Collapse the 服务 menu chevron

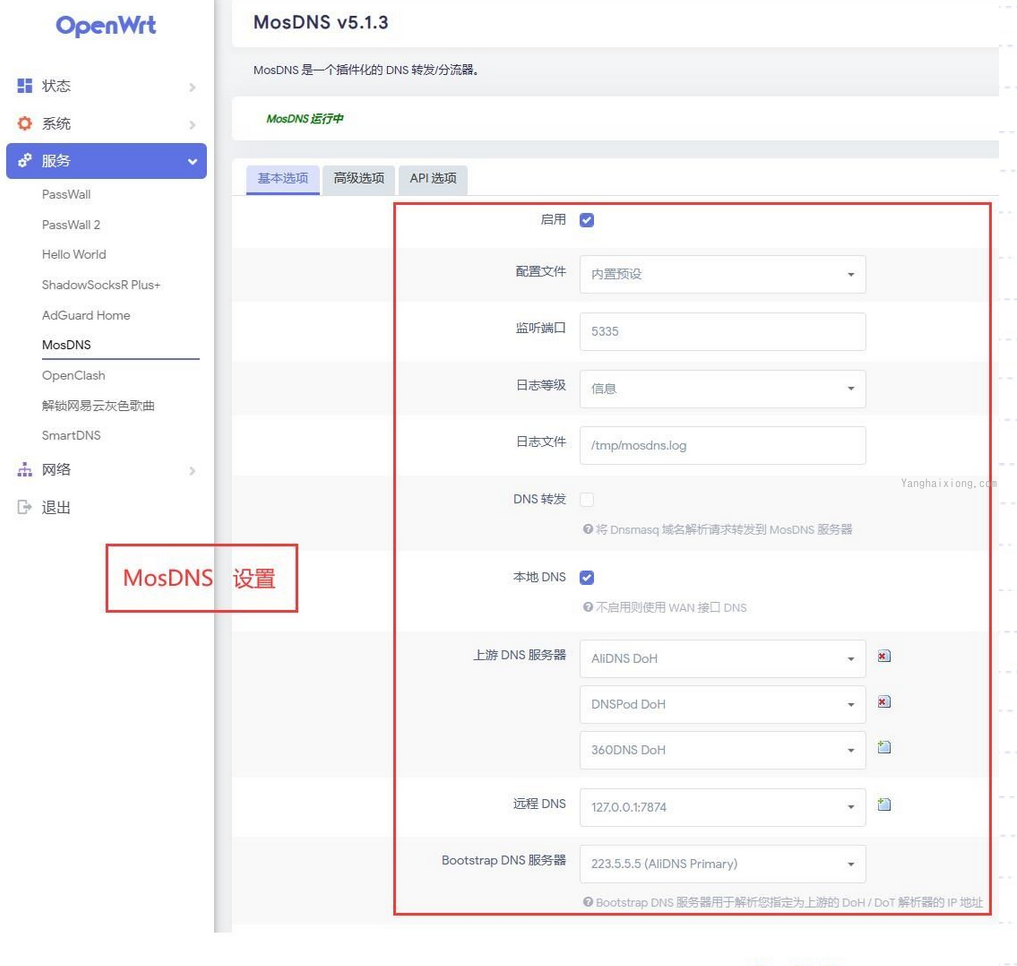192,162
